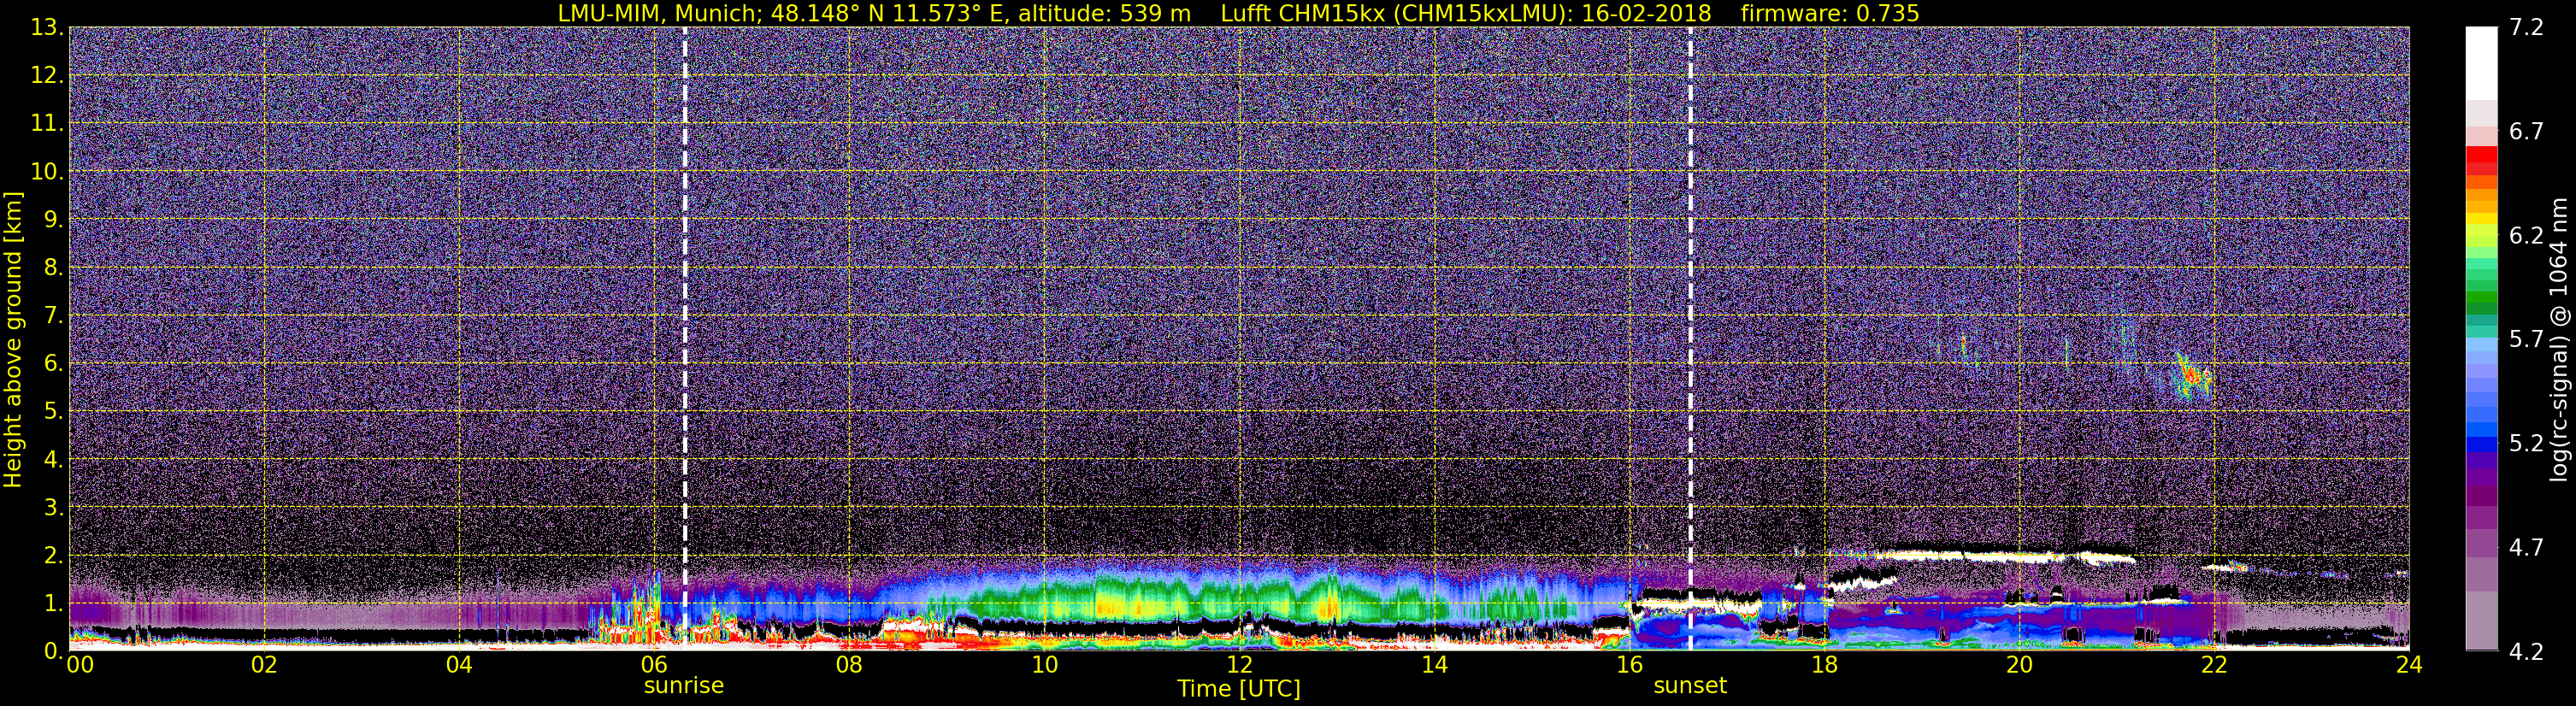The image size is (2576, 706).
Task: Click the y-axis tick label '6.'
Action: click(52, 364)
